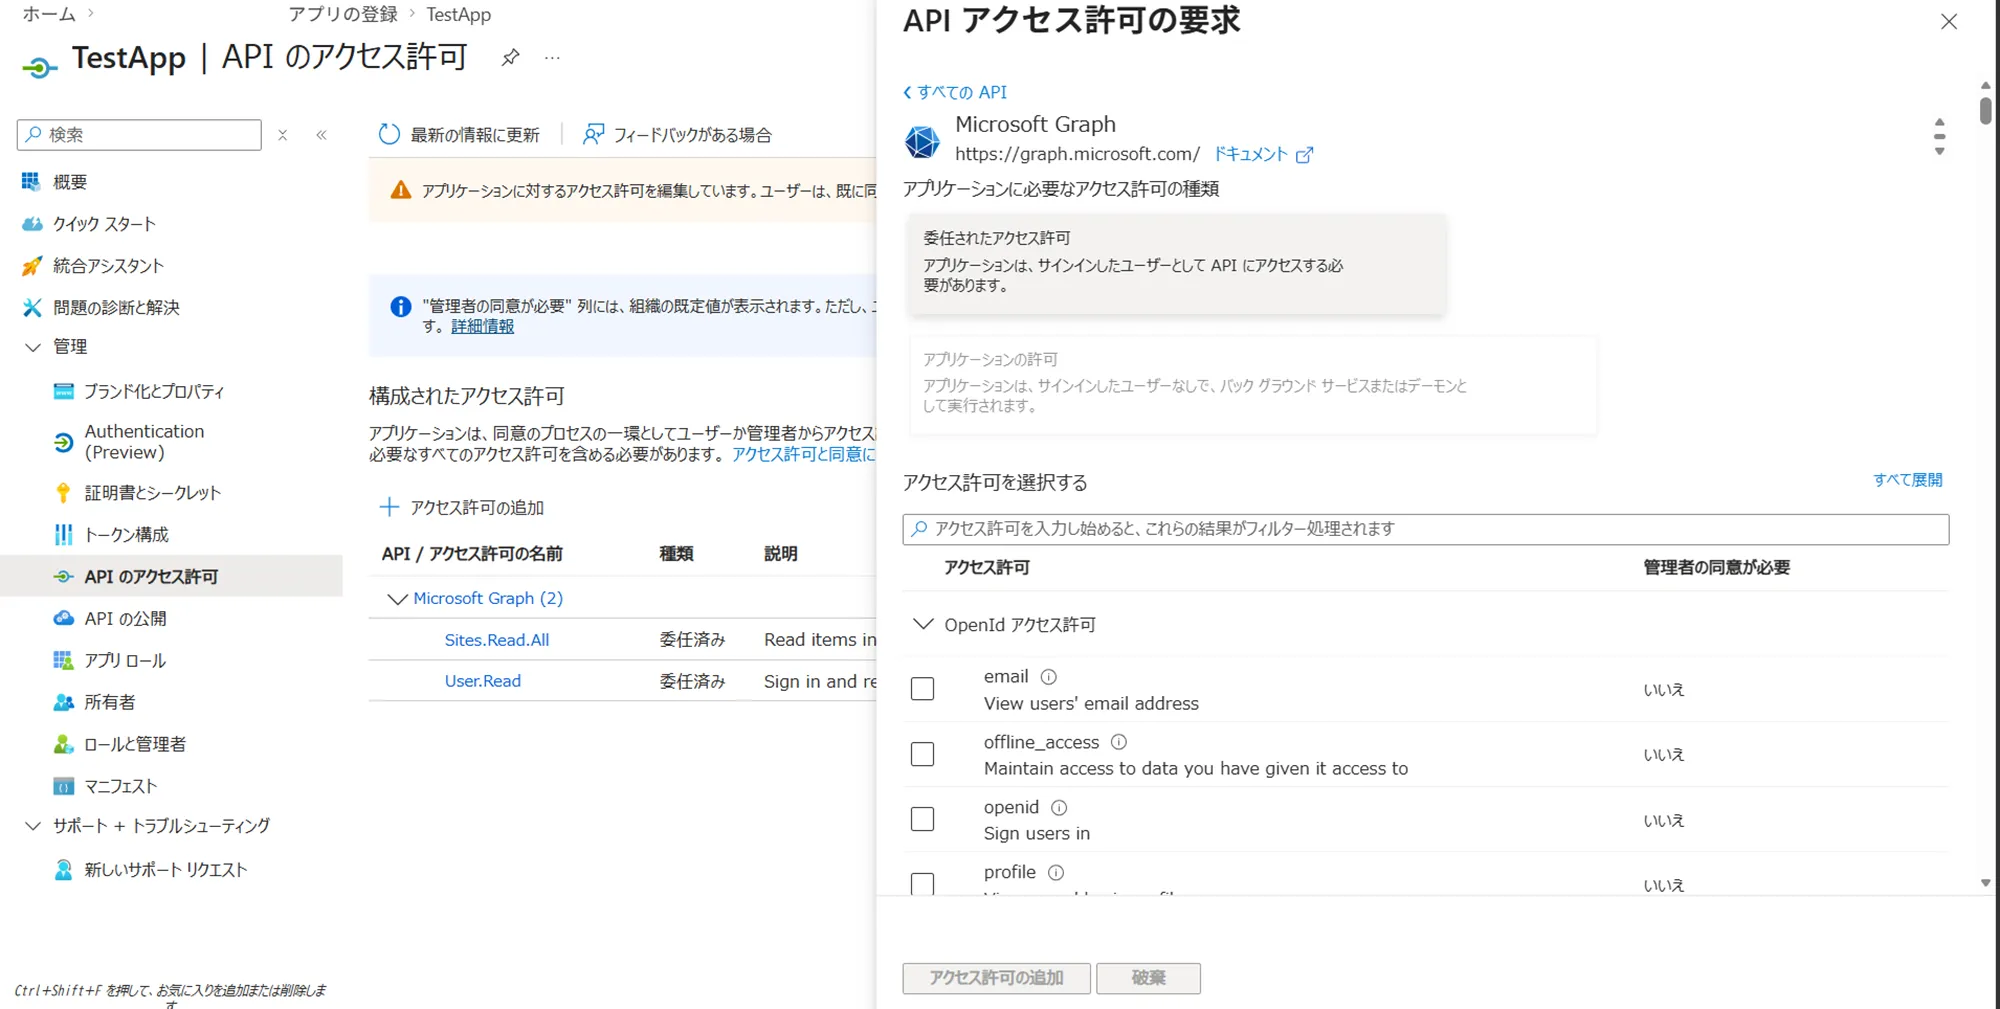Collapse the OpenId アクセス許可 group
Screen dimensions: 2000x1009
tap(923, 624)
